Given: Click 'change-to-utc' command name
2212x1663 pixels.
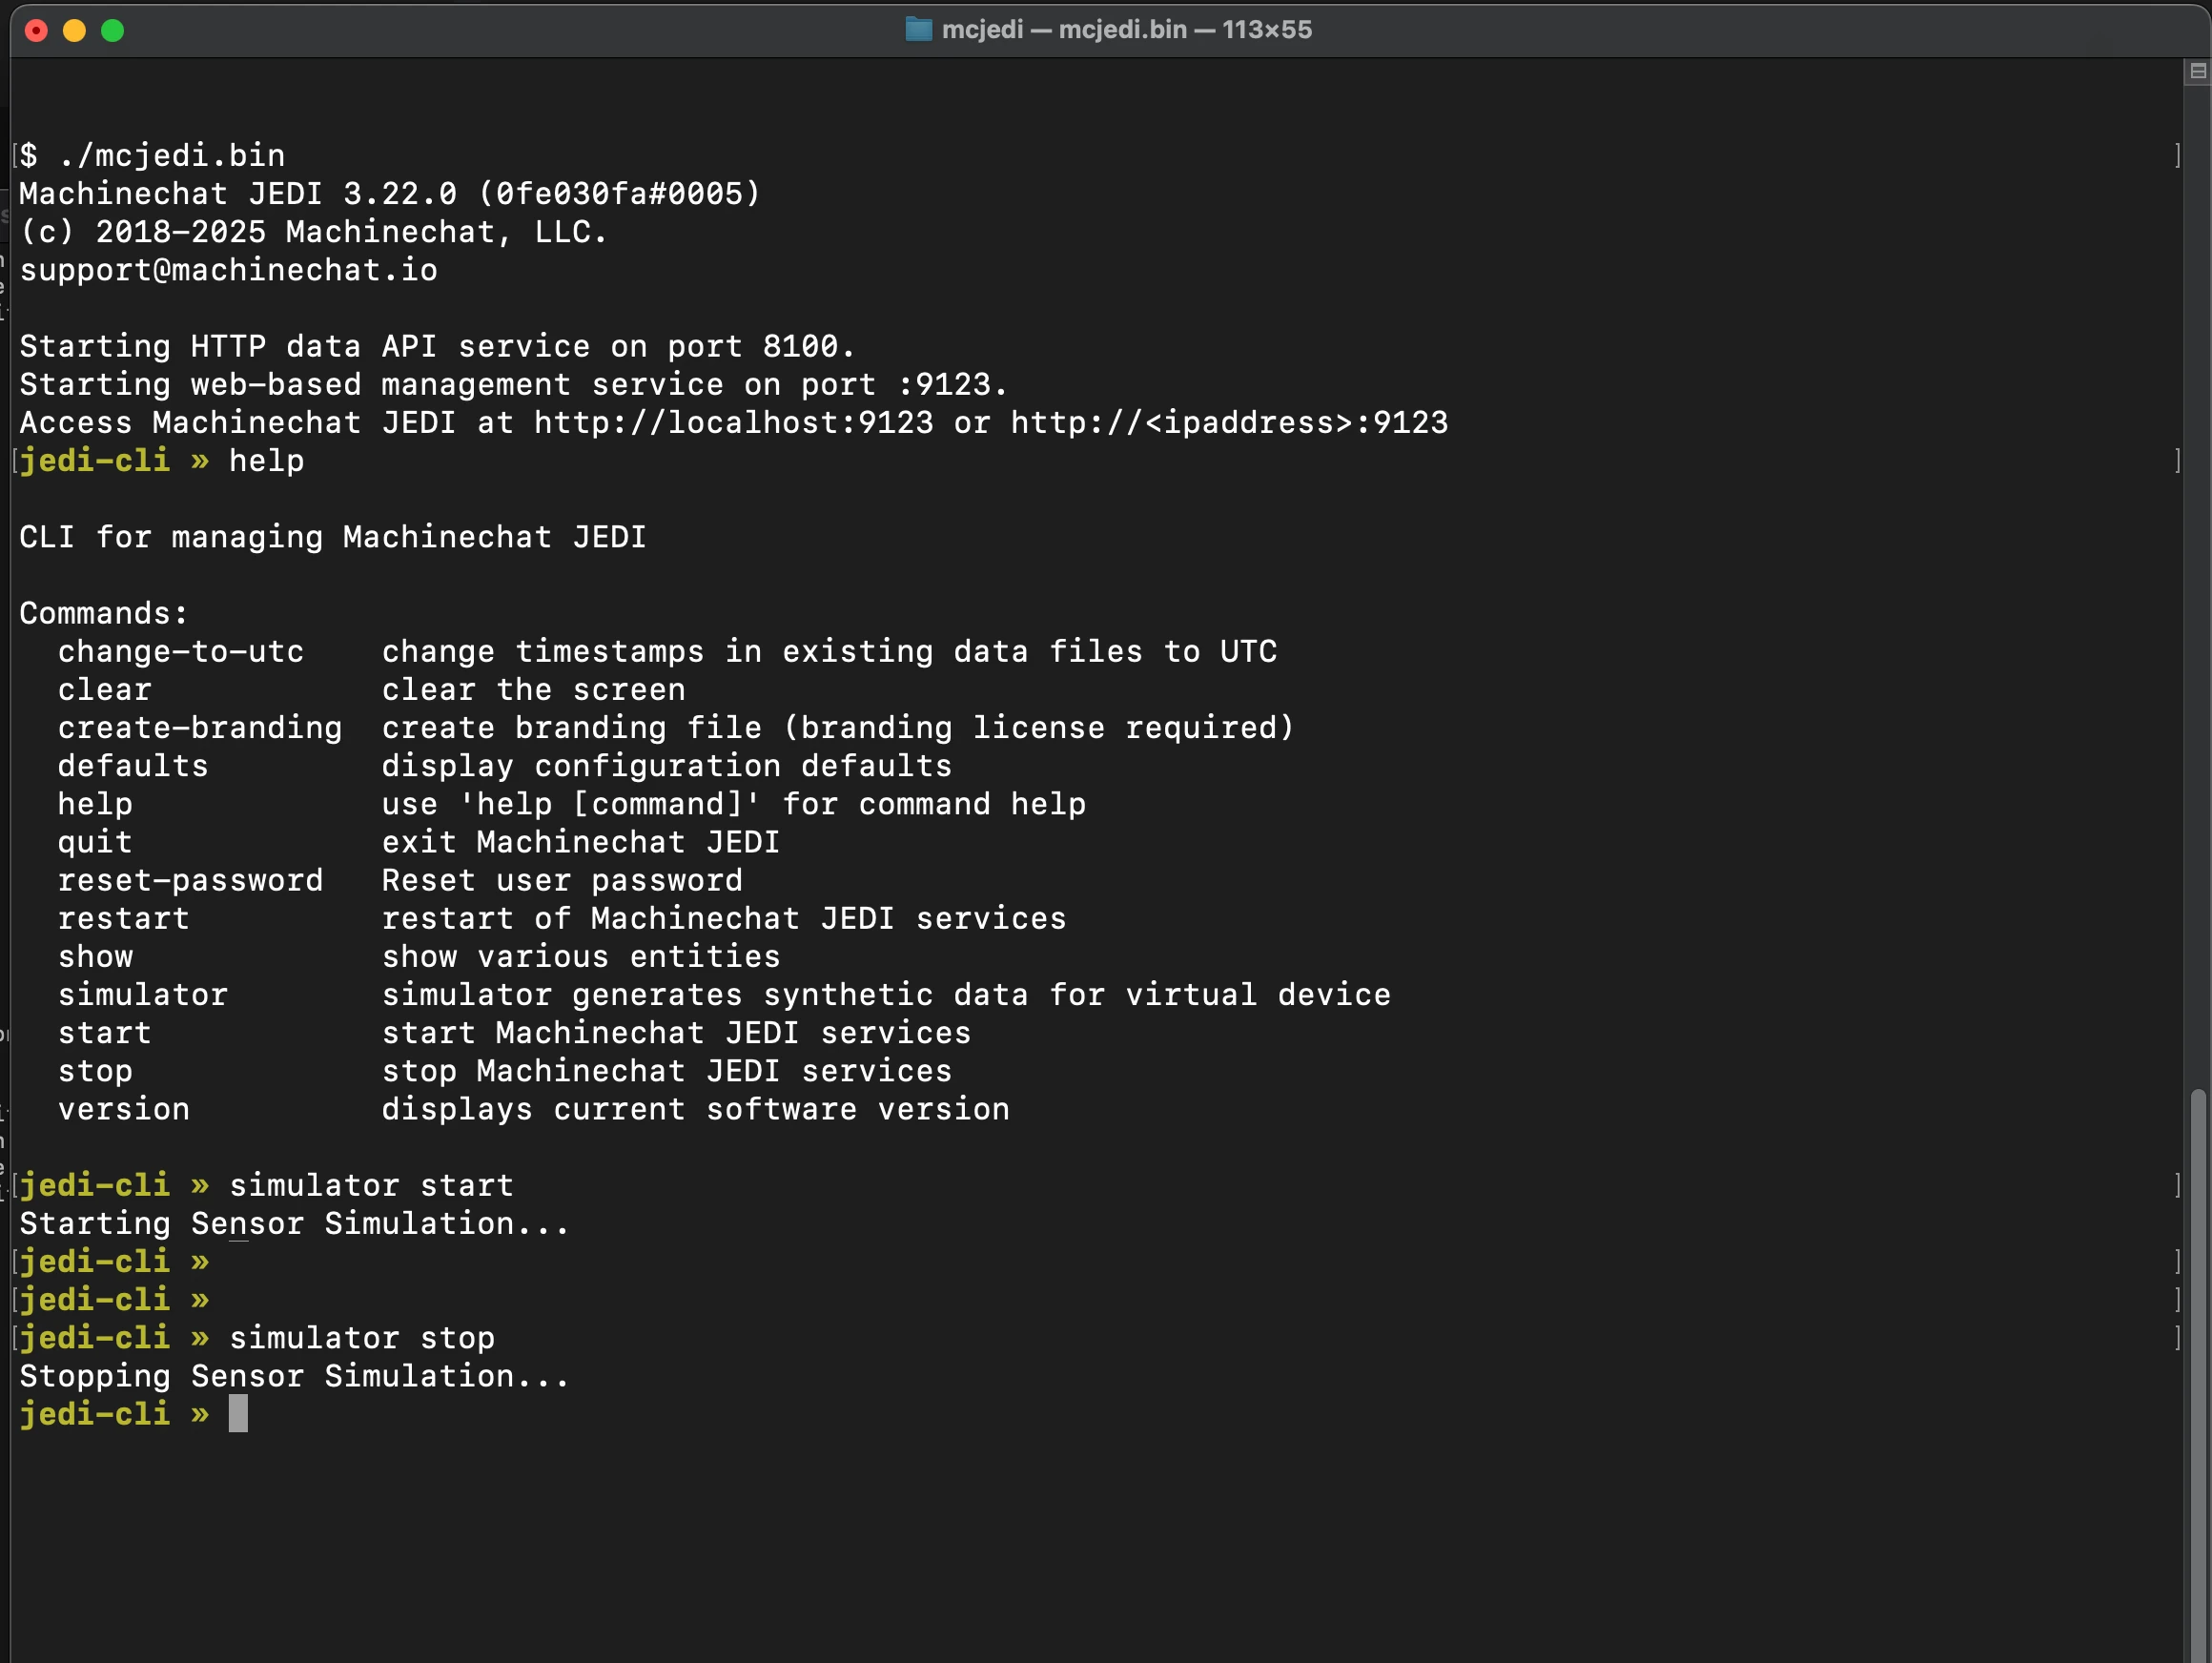Looking at the screenshot, I should tap(180, 651).
